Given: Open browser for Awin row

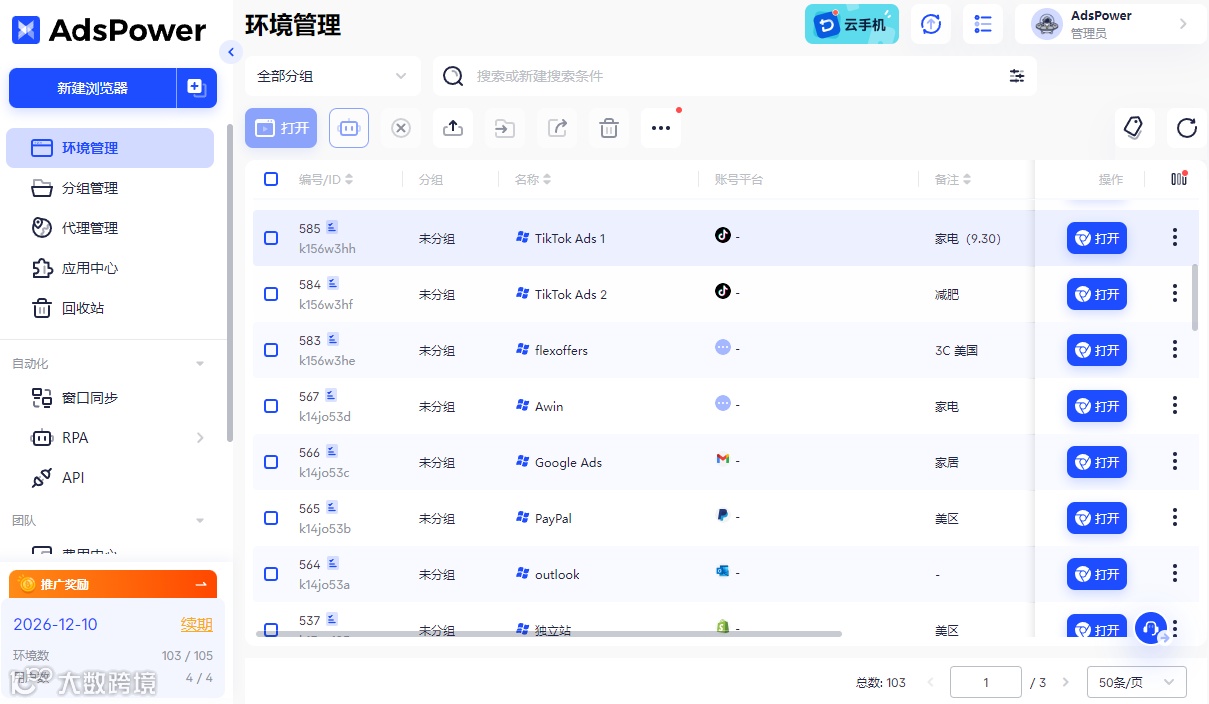Looking at the screenshot, I should pos(1097,406).
